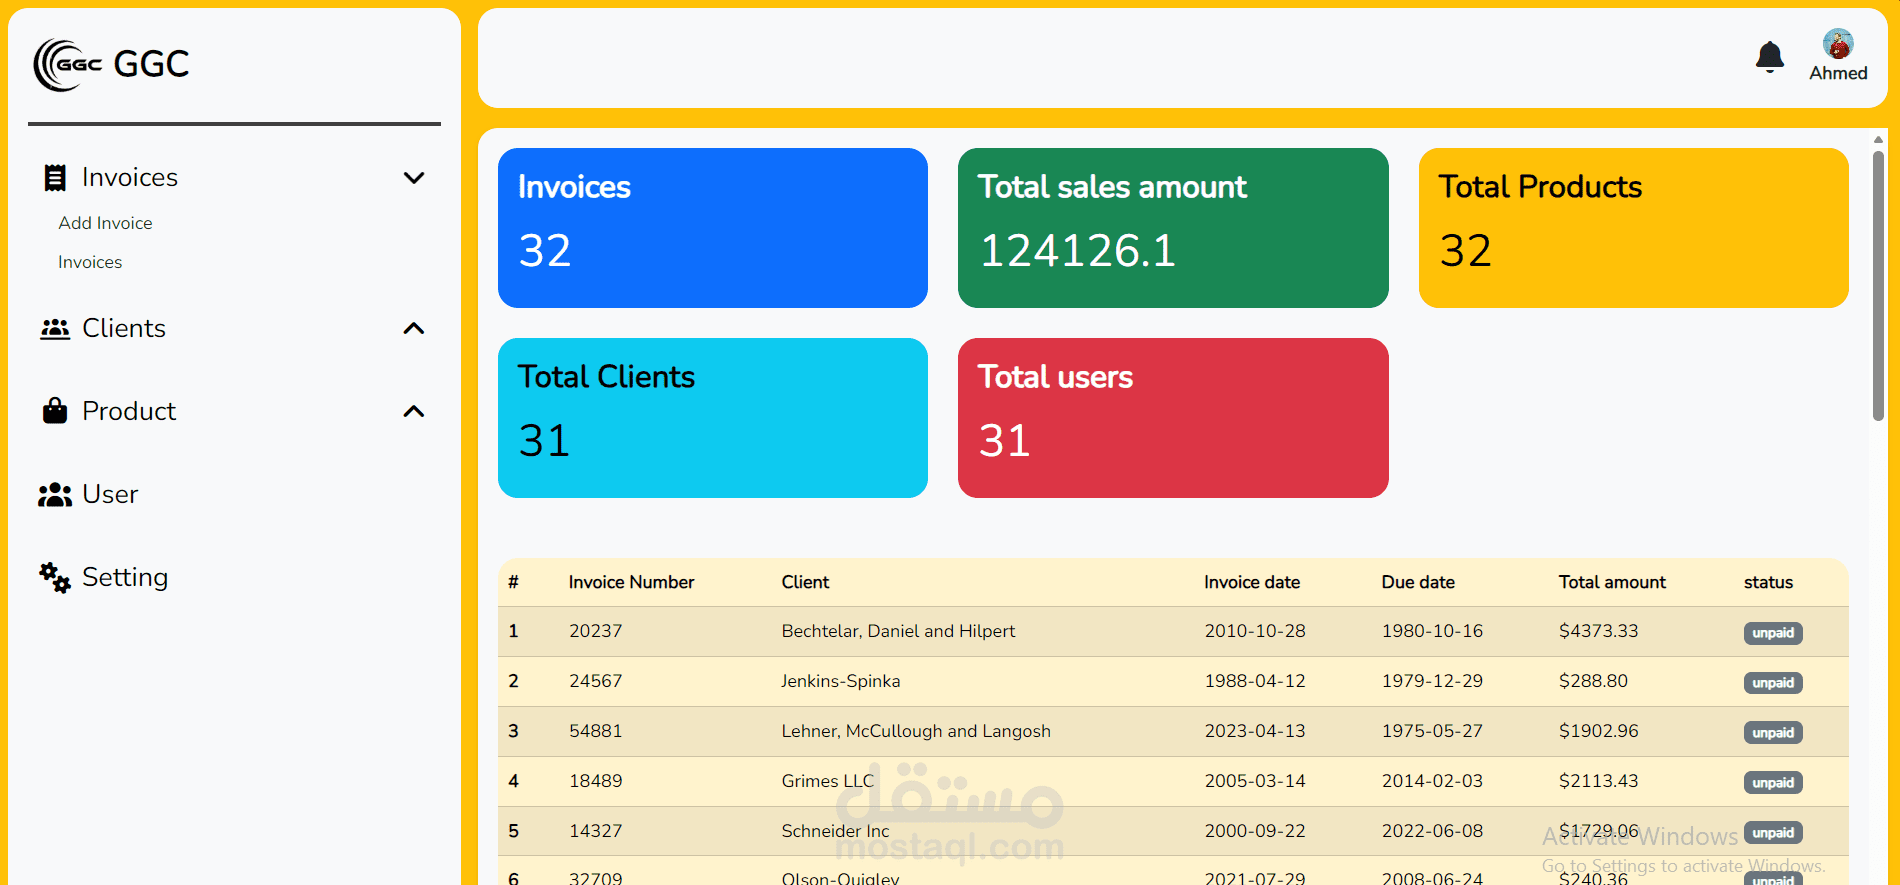Click the Invoices receipt icon
Viewport: 1900px width, 885px height.
point(55,178)
